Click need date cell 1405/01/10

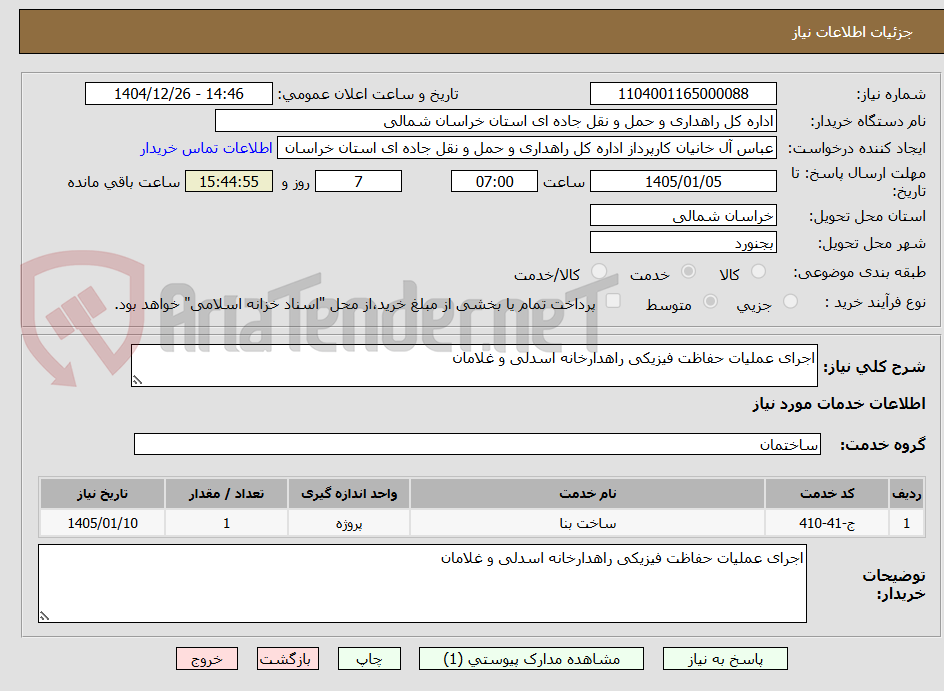point(102,523)
